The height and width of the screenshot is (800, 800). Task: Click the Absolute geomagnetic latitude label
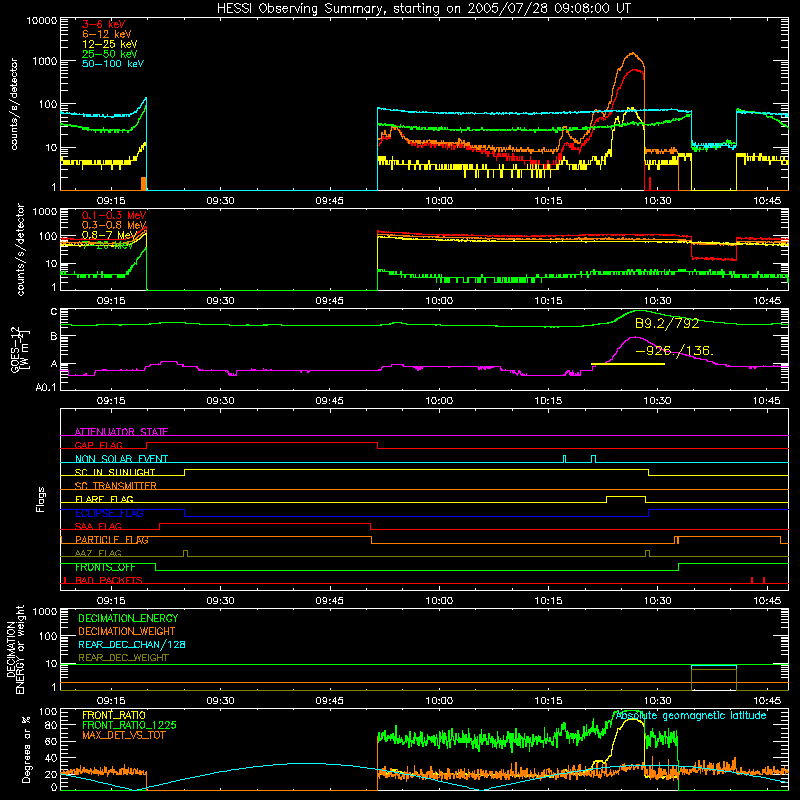click(x=691, y=716)
